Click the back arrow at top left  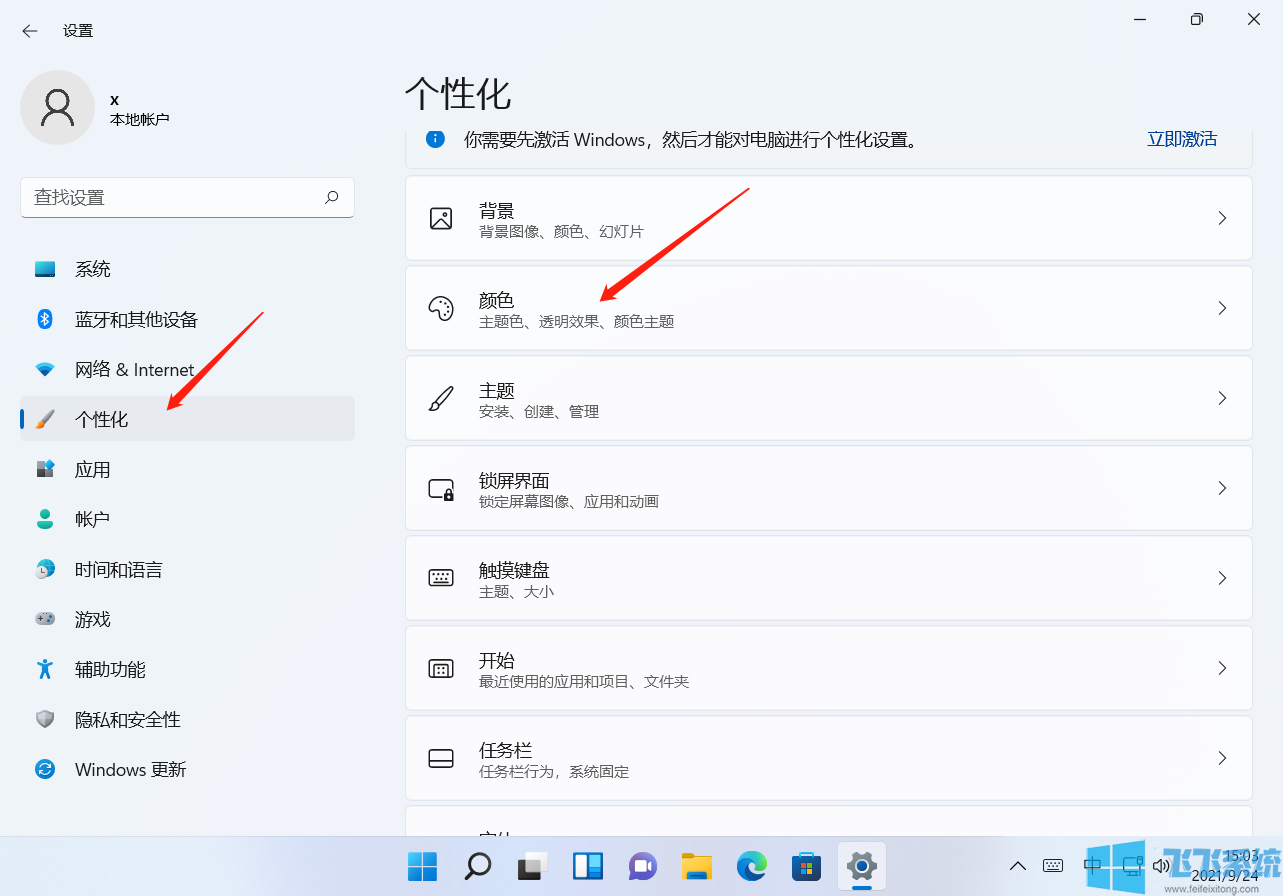(29, 30)
